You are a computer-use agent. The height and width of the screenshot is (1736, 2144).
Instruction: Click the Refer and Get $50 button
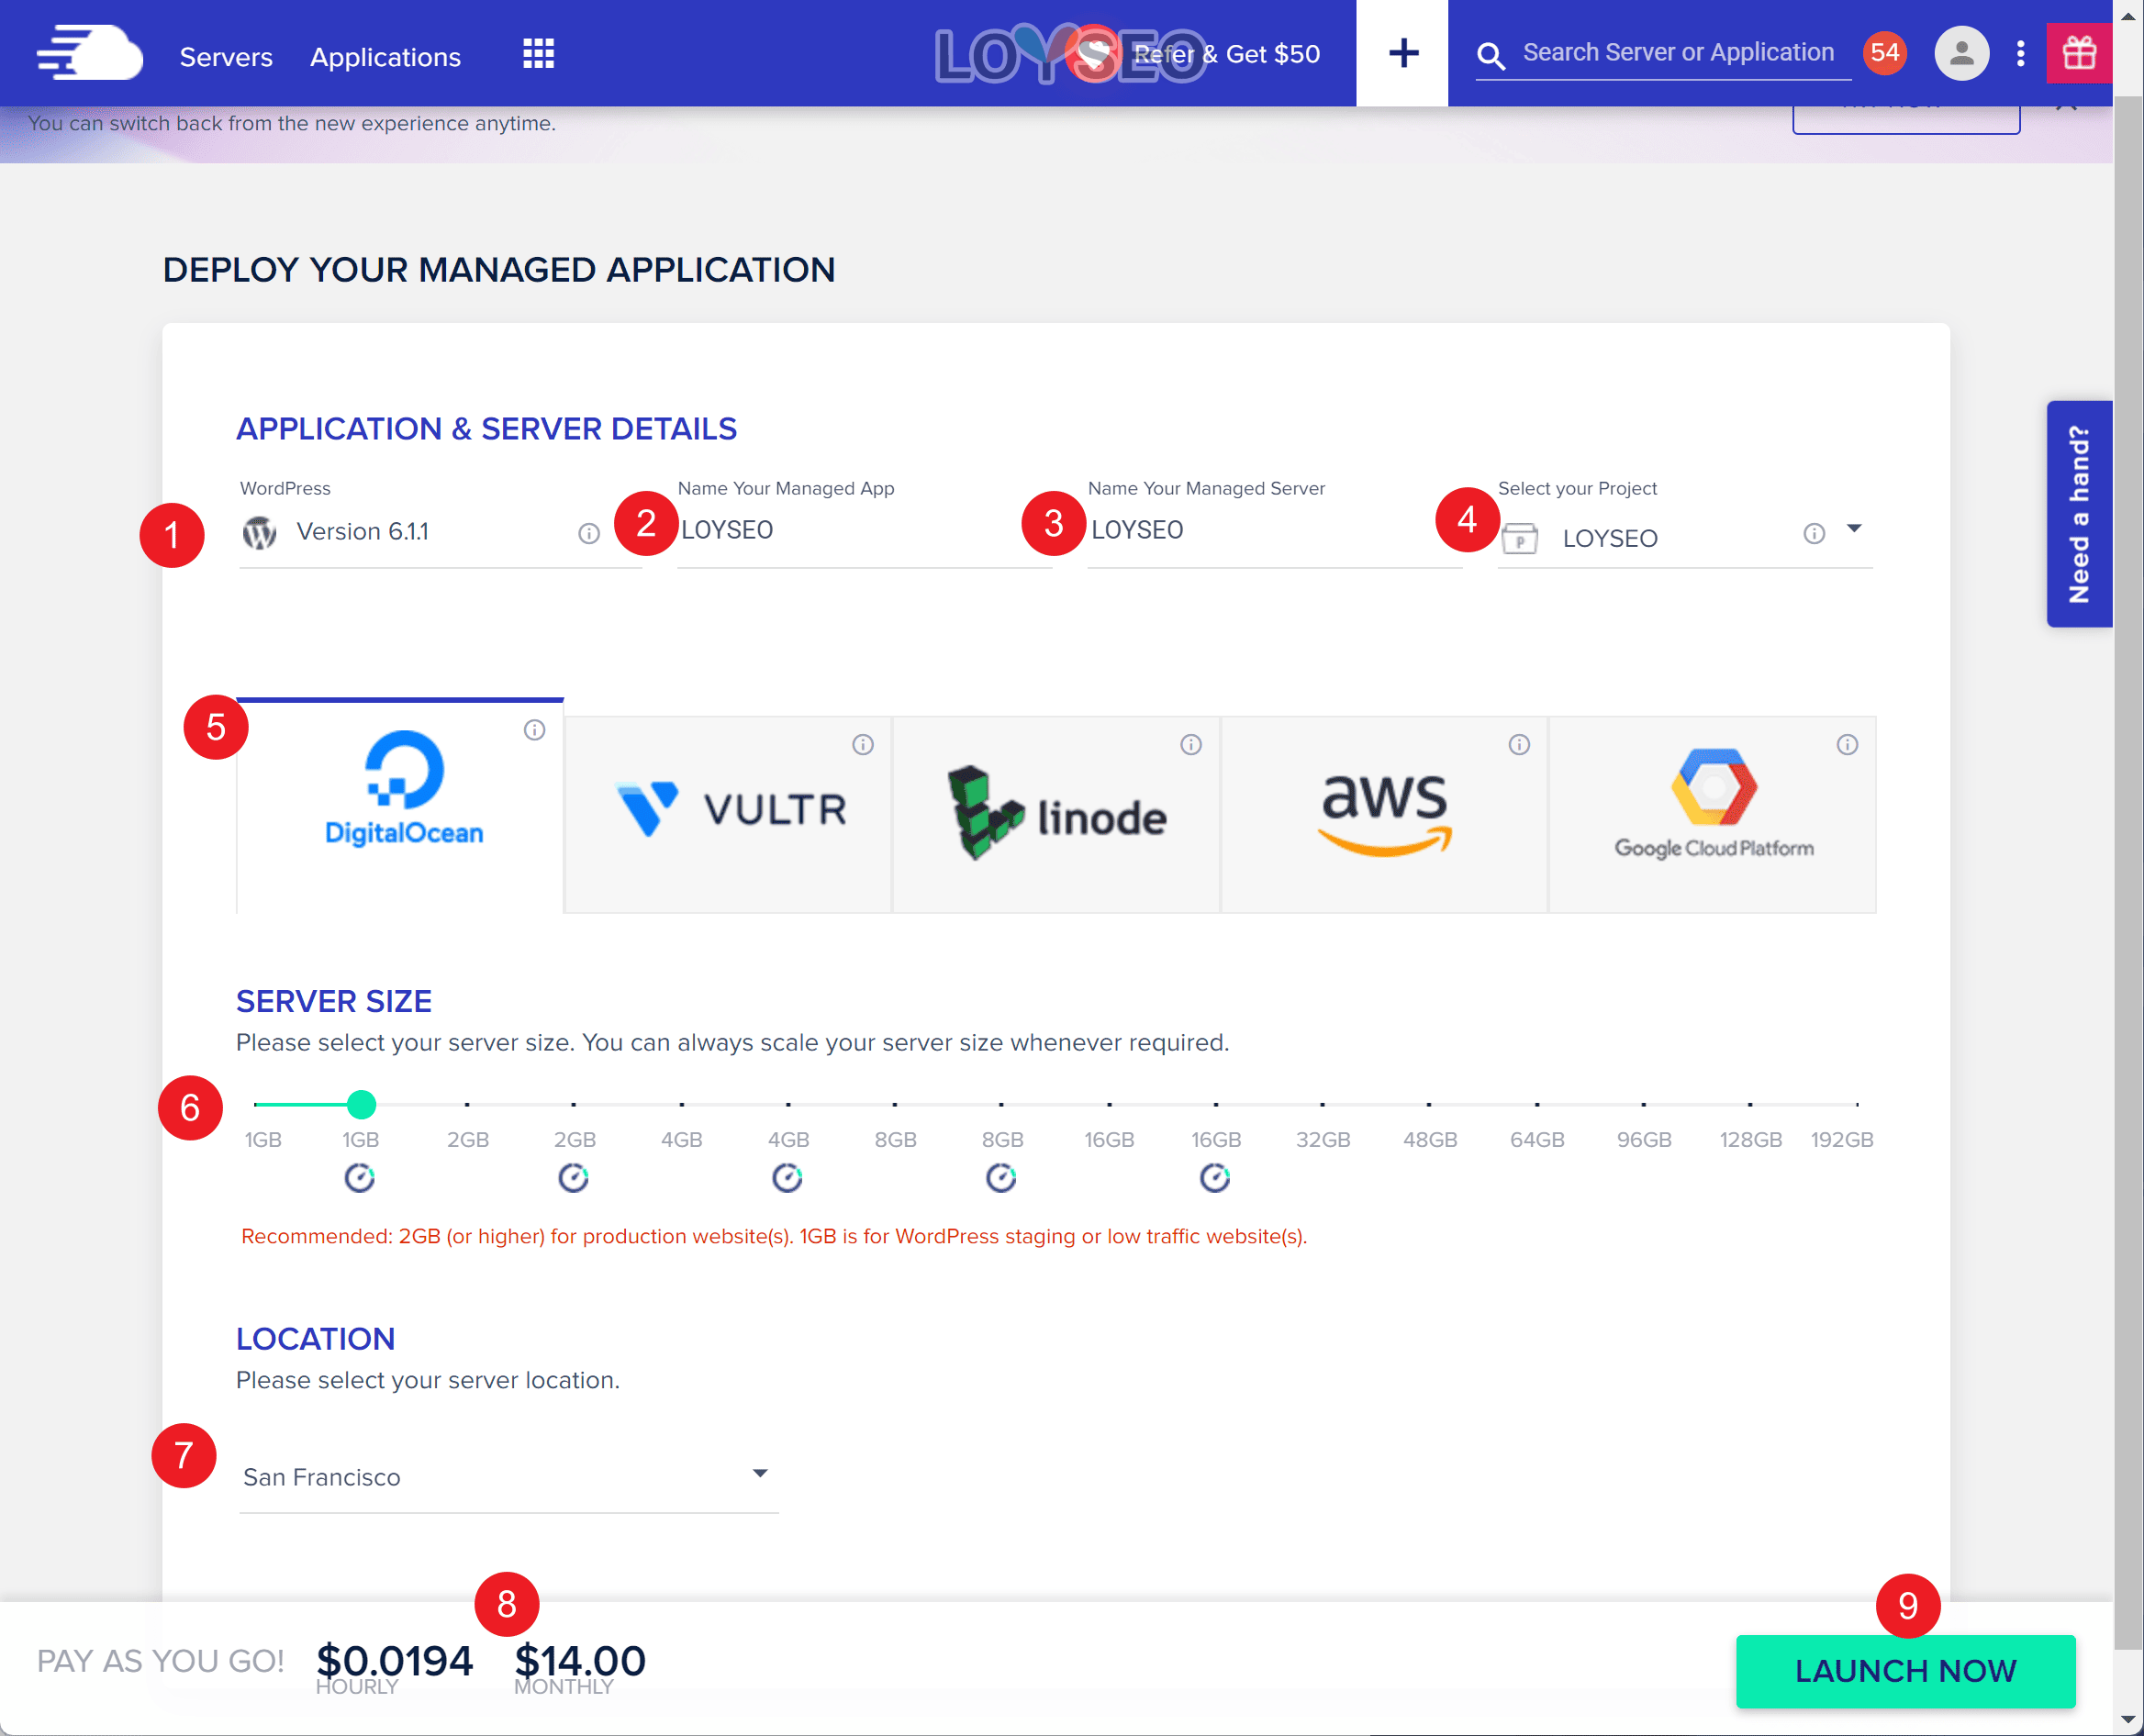1228,53
